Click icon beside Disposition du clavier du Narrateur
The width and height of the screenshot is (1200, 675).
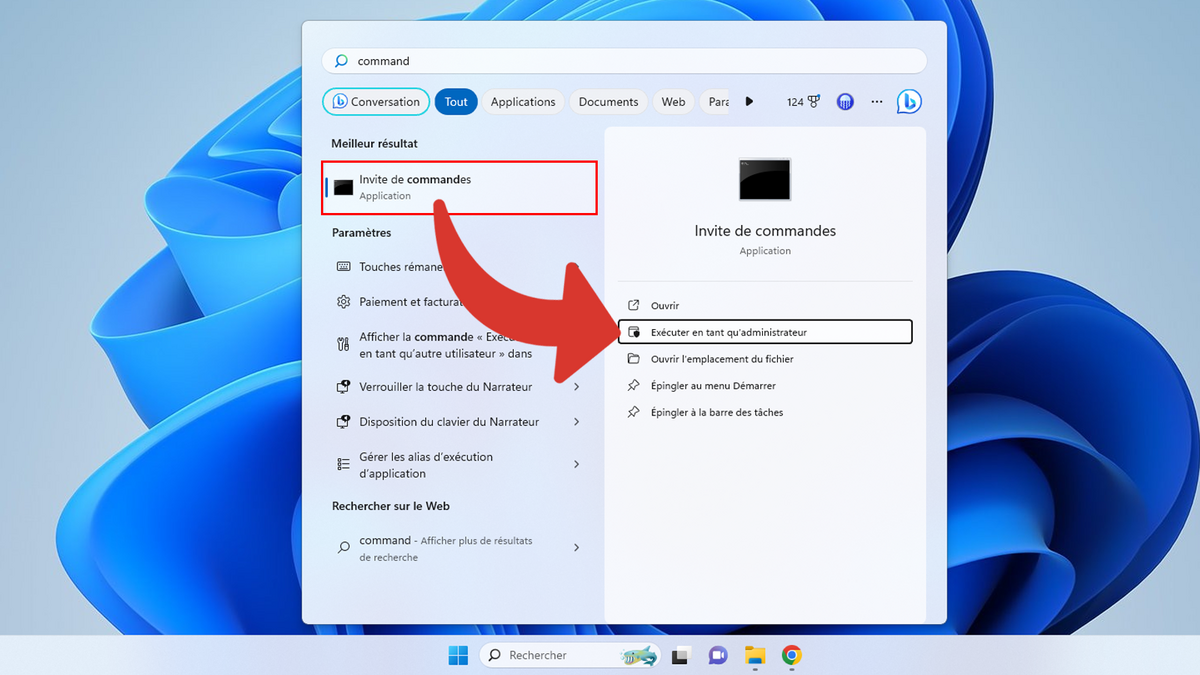click(x=343, y=422)
